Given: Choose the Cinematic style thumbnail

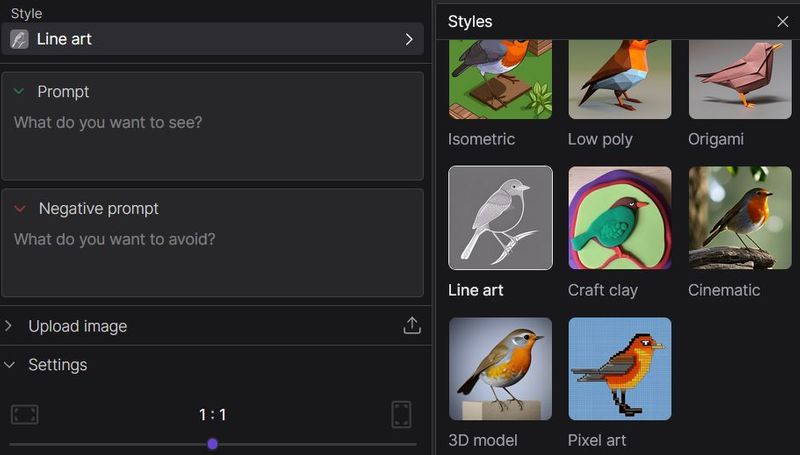Looking at the screenshot, I should click(x=740, y=218).
